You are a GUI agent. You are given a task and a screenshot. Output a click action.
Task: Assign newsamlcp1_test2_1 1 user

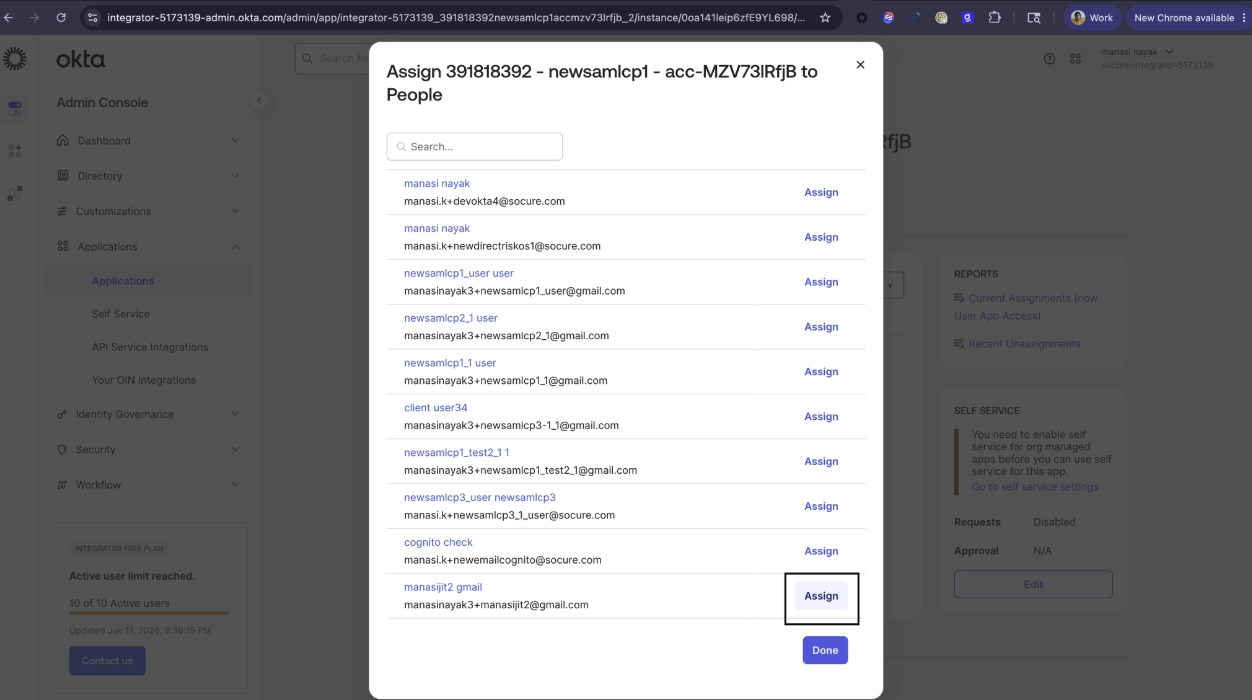coord(821,462)
